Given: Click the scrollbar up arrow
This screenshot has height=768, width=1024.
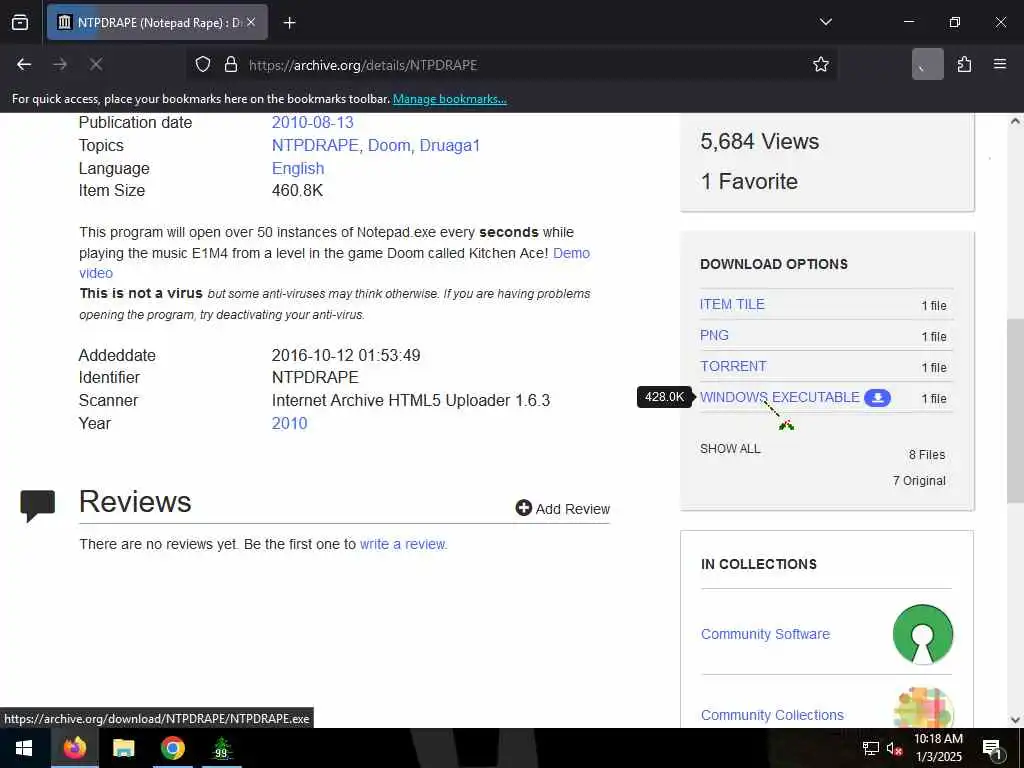Looking at the screenshot, I should pyautogui.click(x=1015, y=121).
